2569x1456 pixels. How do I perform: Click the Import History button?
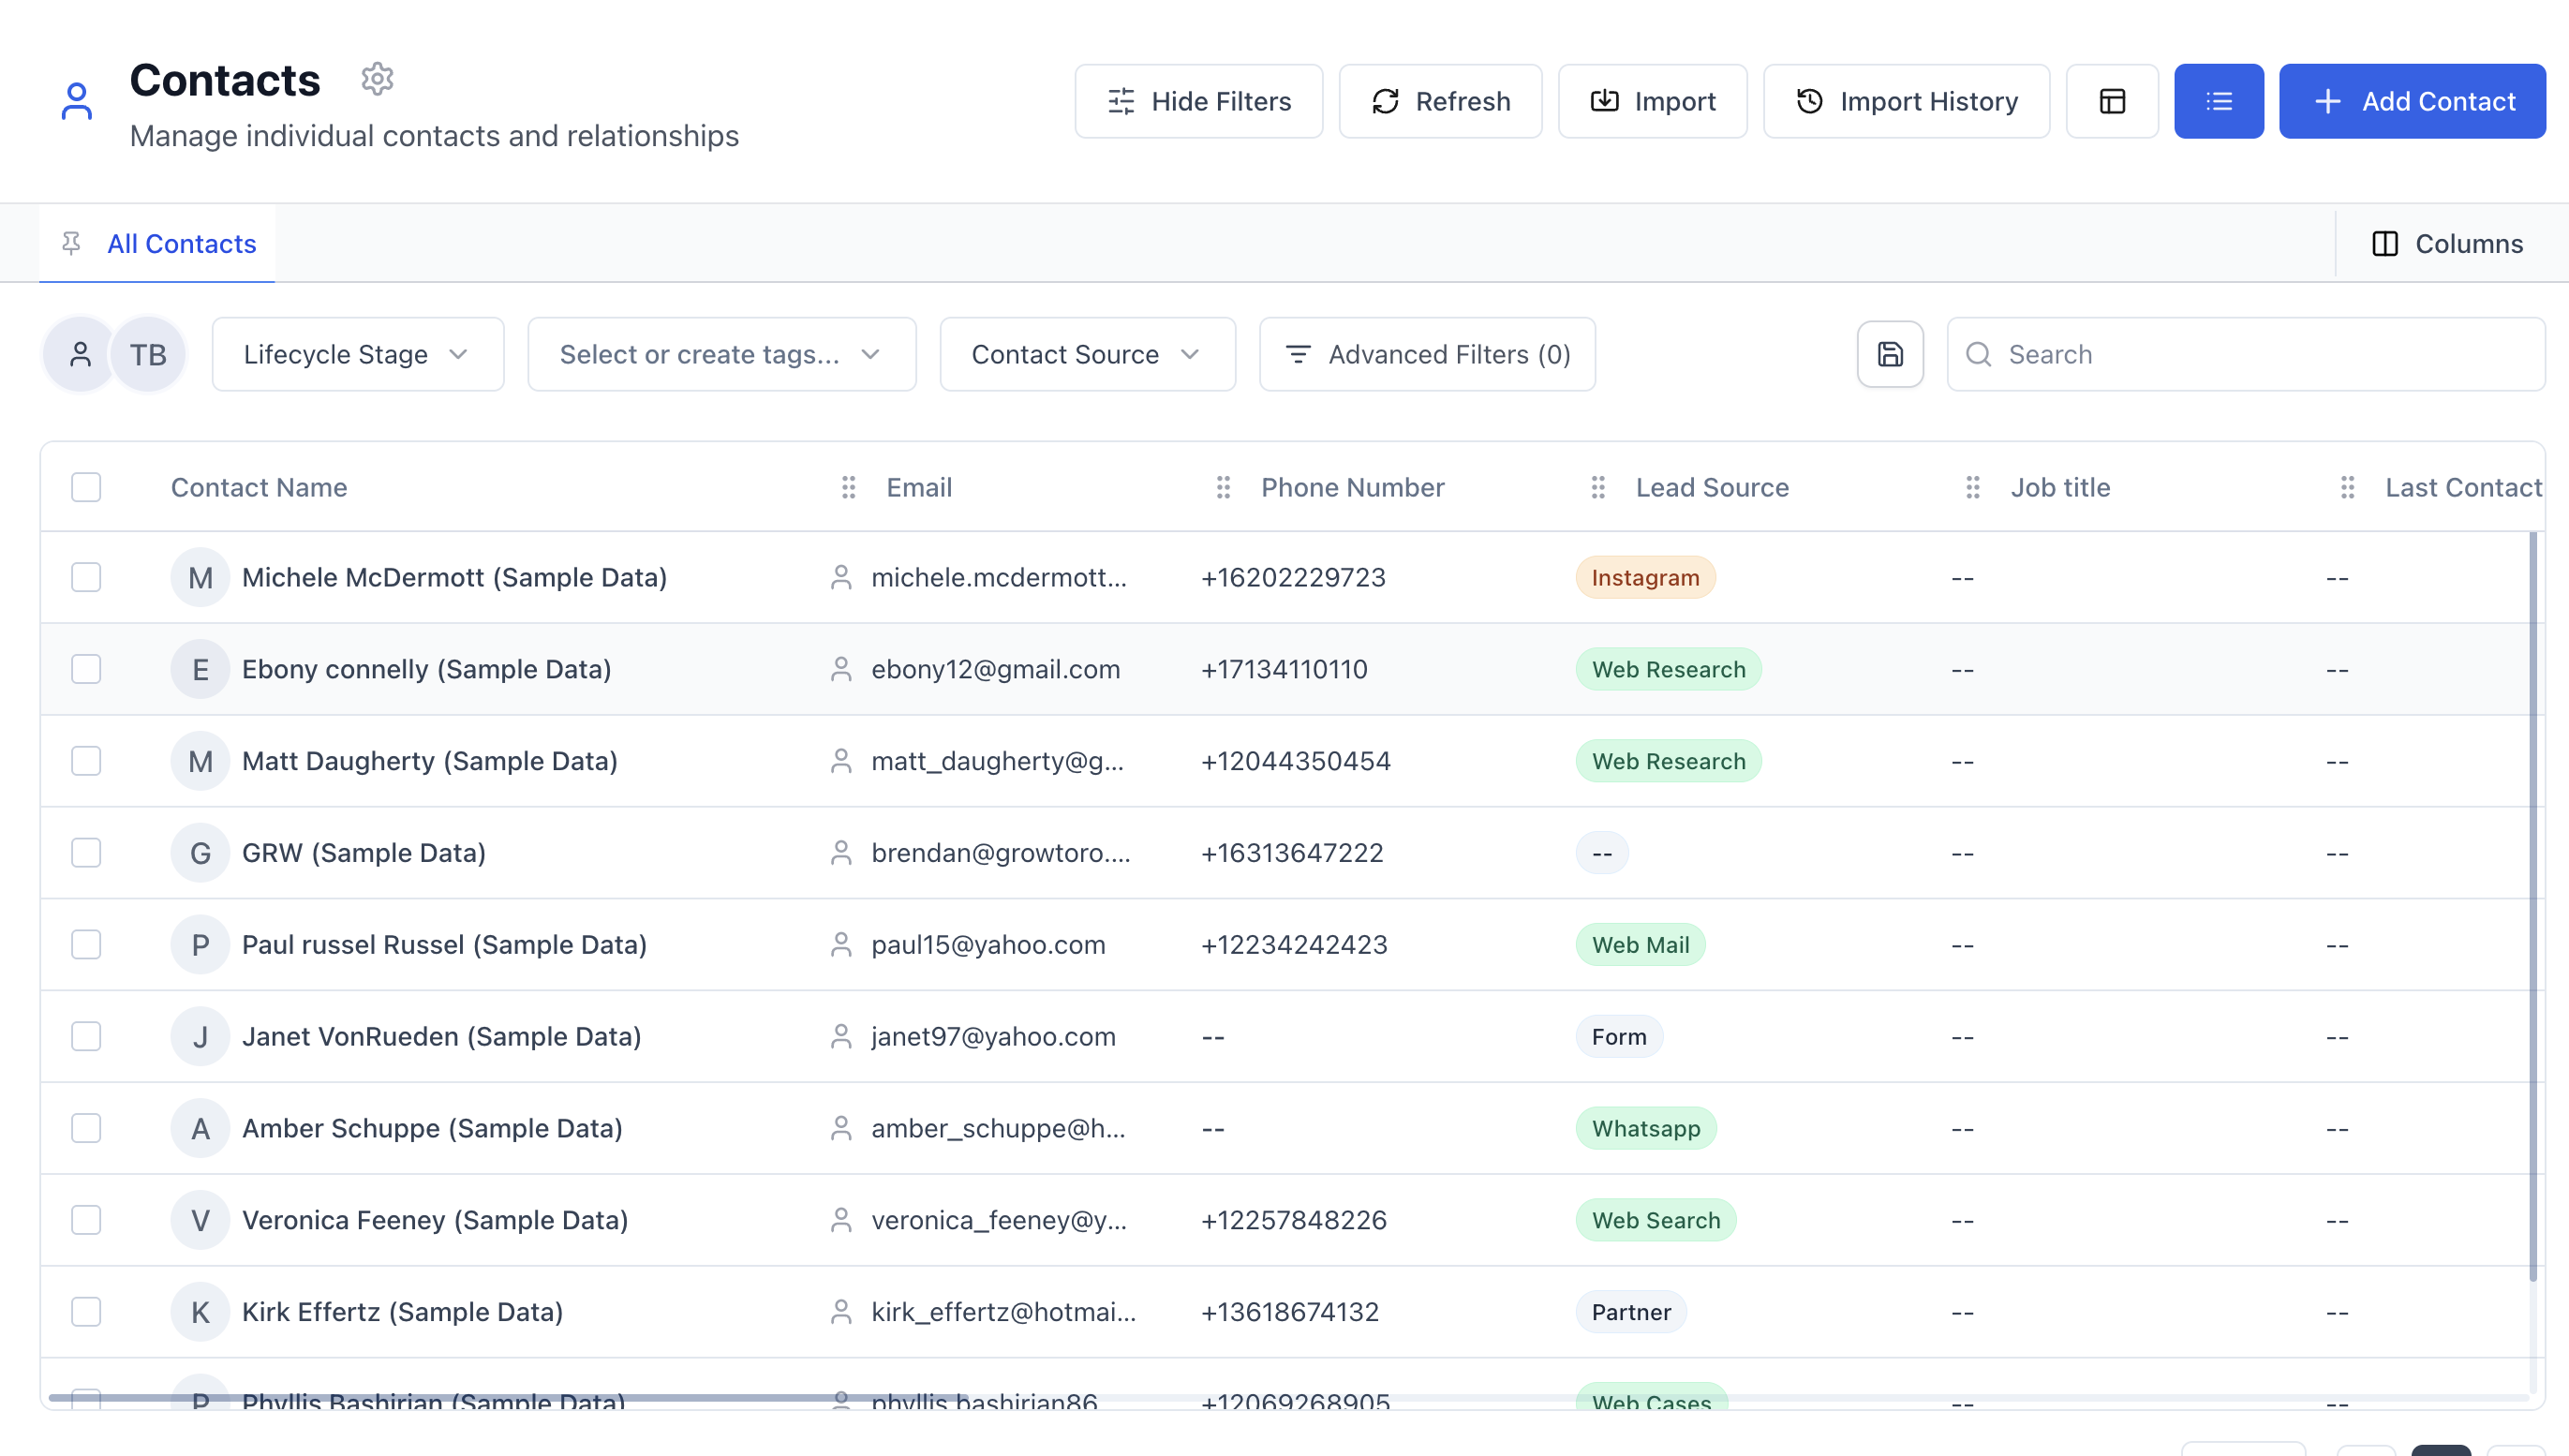1906,101
